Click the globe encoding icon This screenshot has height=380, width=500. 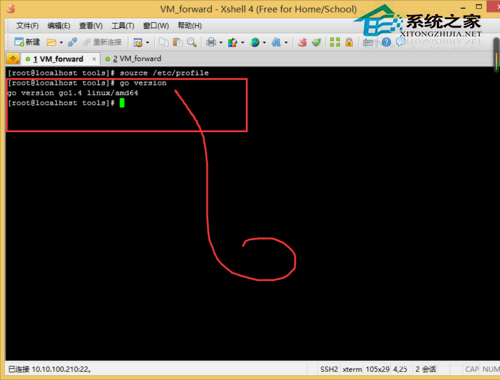255,42
